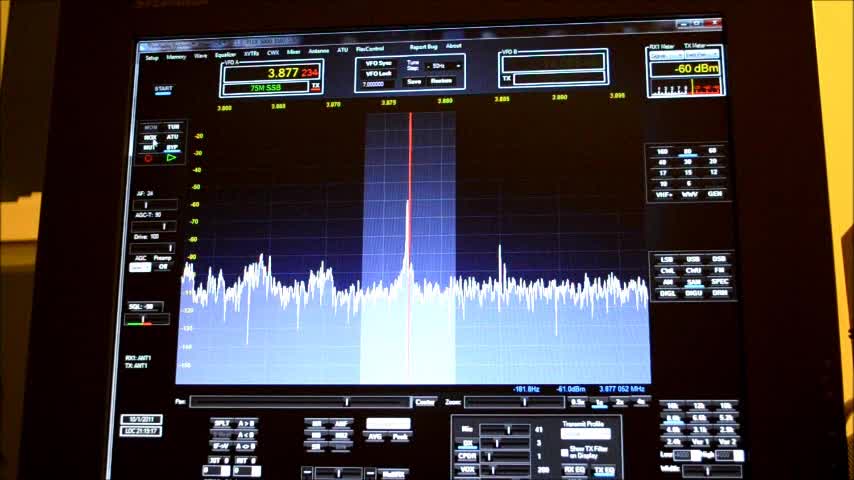Click the Save band stack button

(414, 82)
